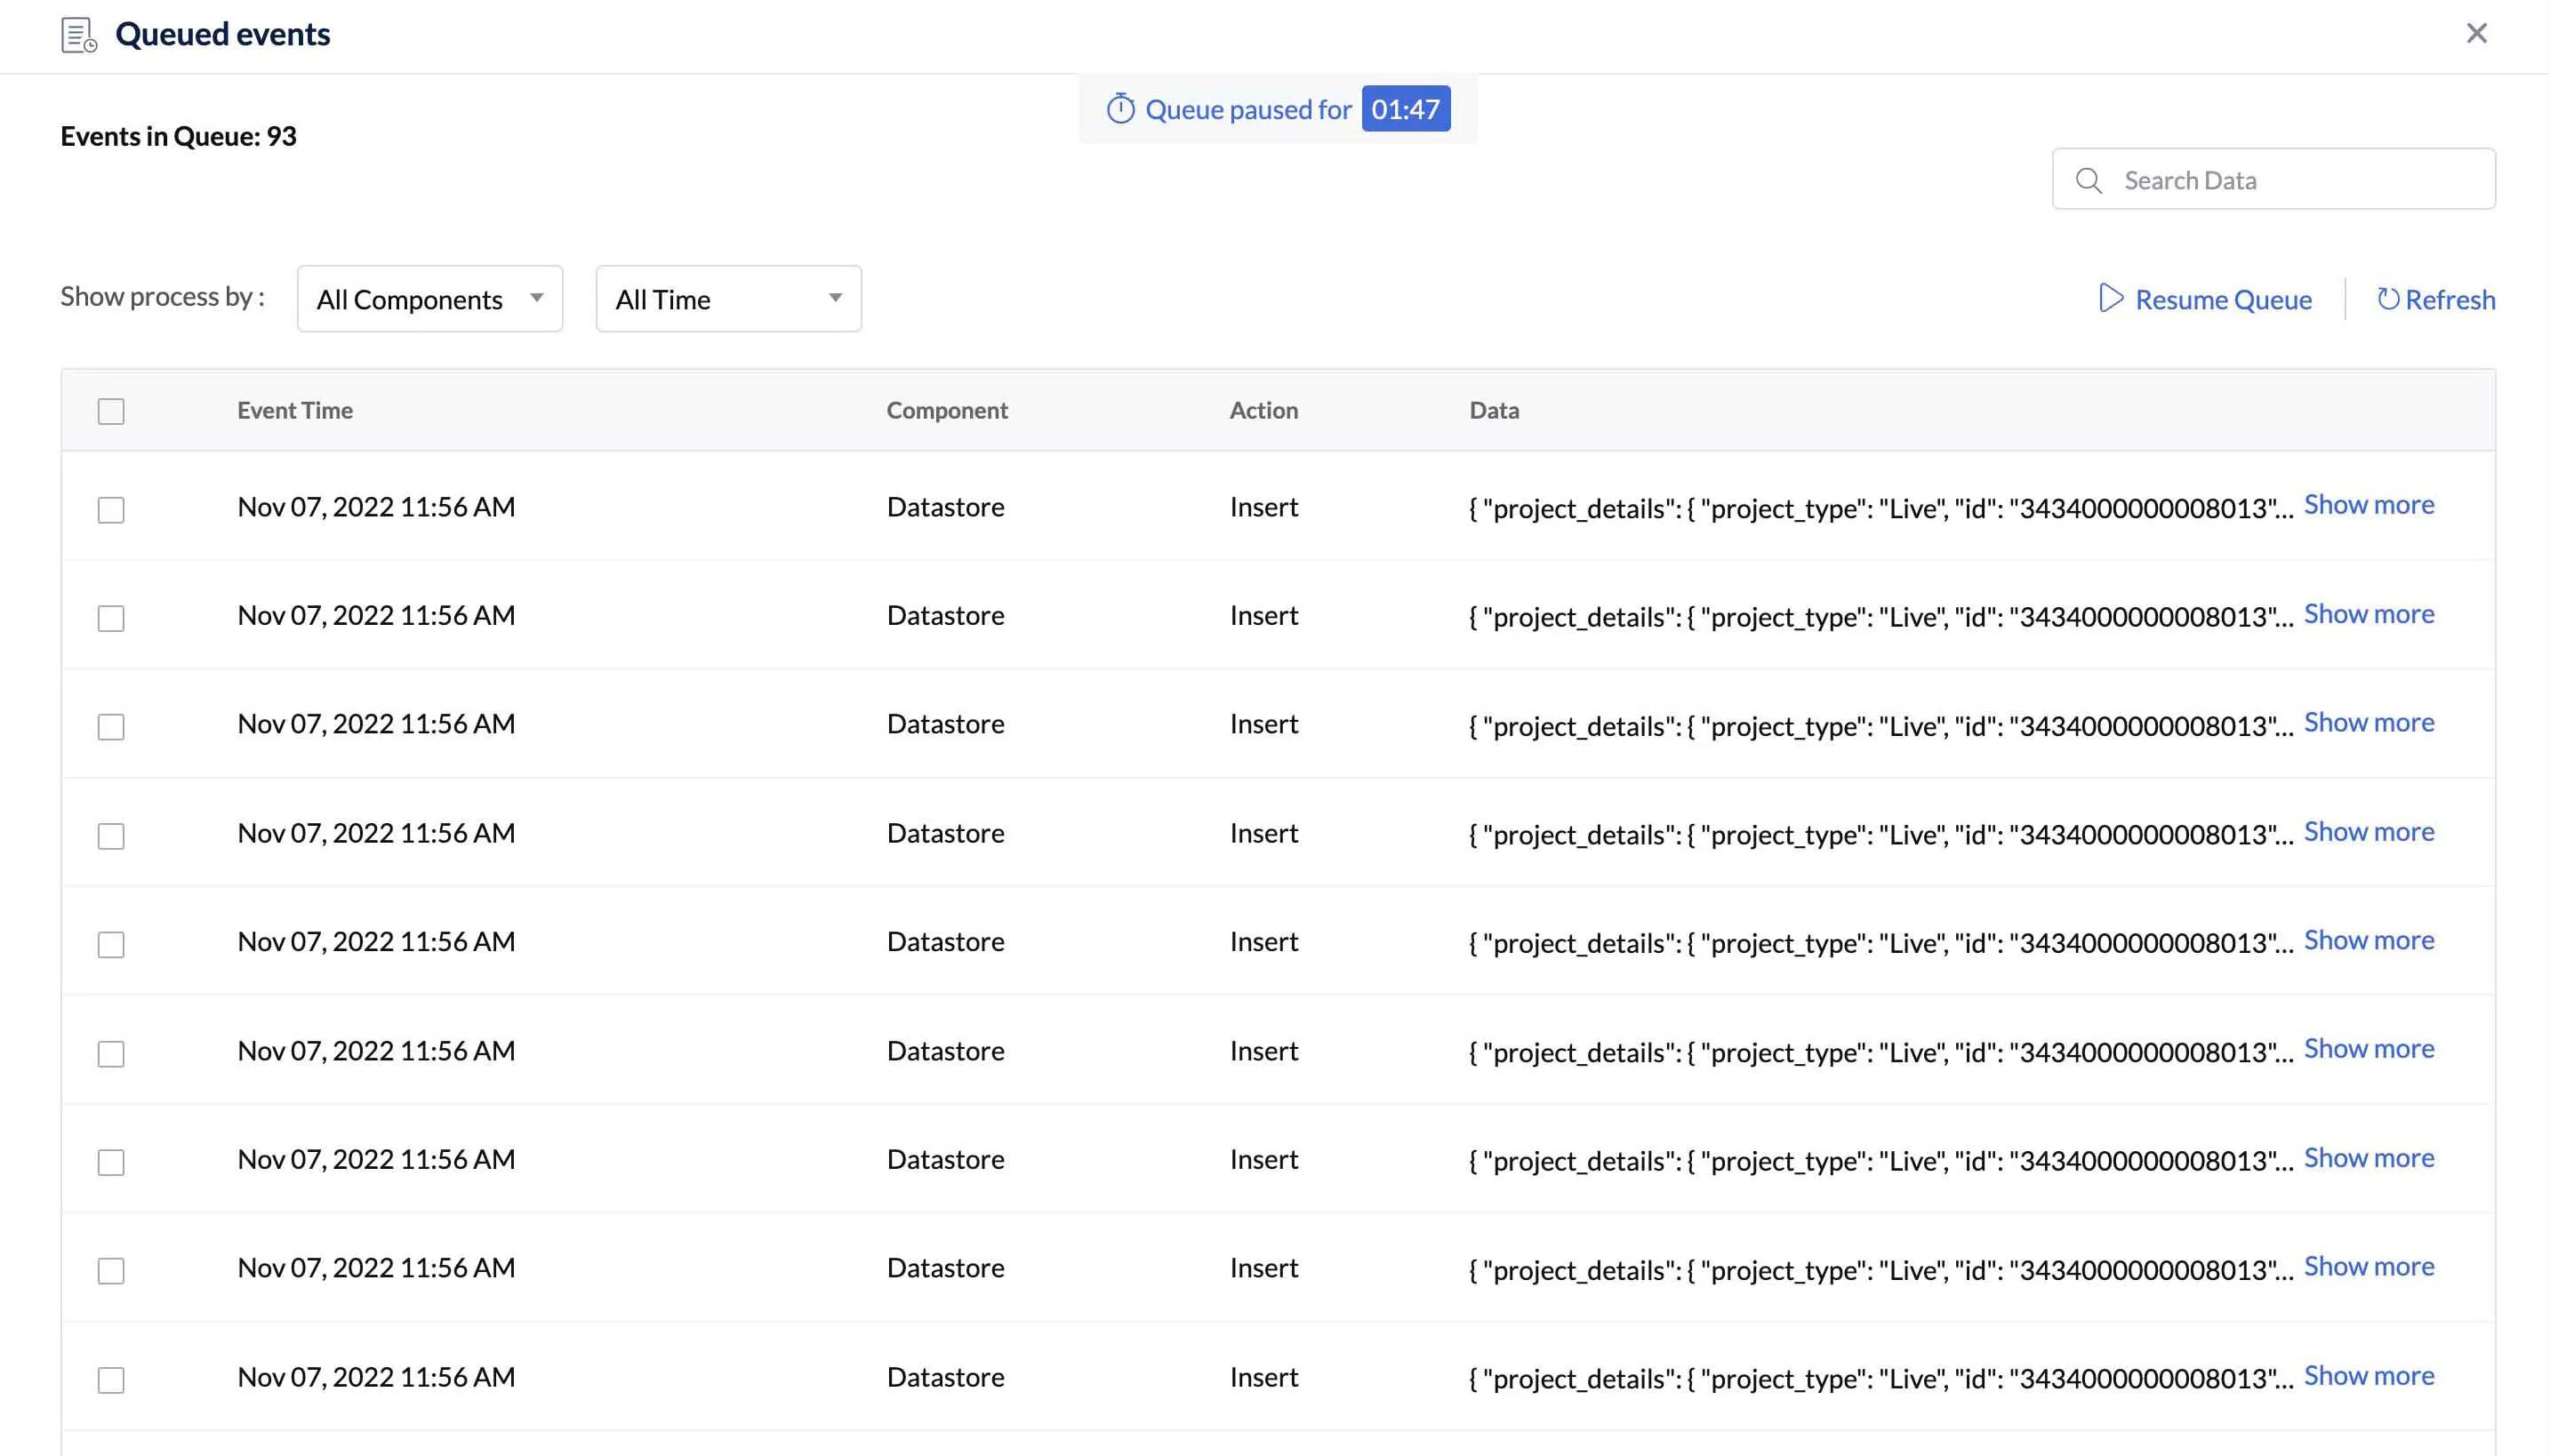Check the seventh event row checkbox
2550x1456 pixels.
tap(111, 1162)
